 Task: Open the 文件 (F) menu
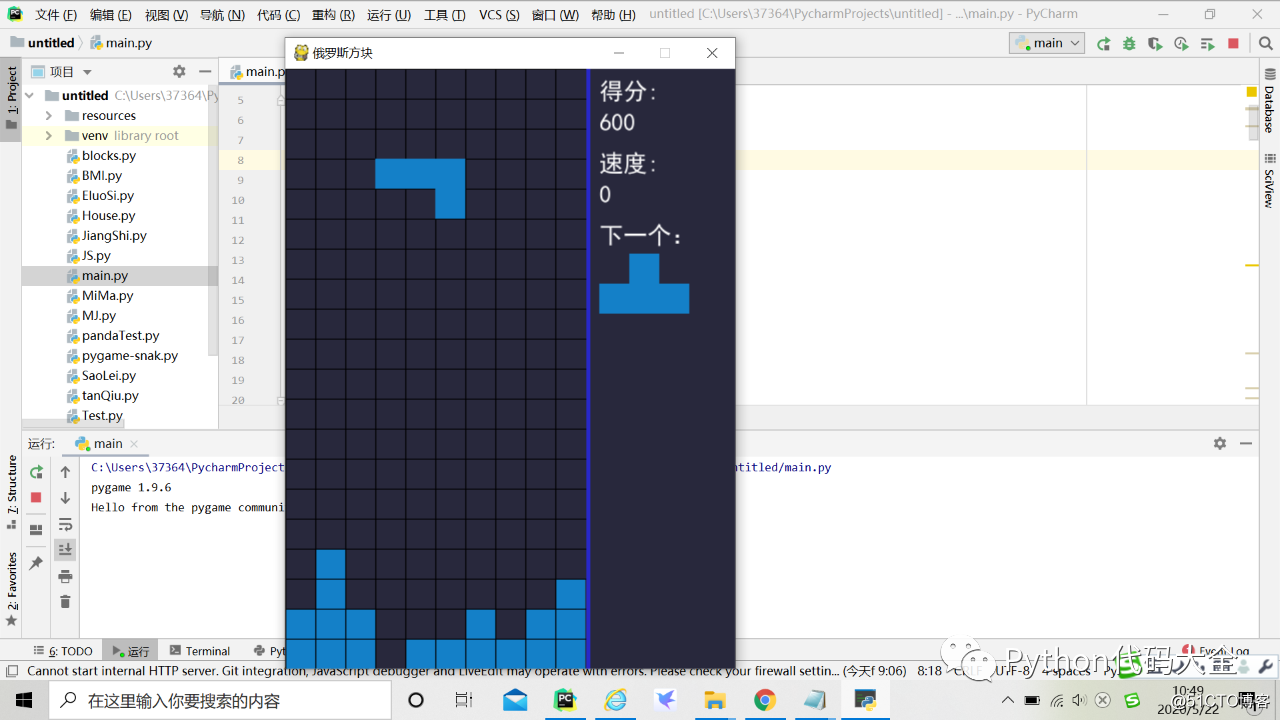[56, 15]
